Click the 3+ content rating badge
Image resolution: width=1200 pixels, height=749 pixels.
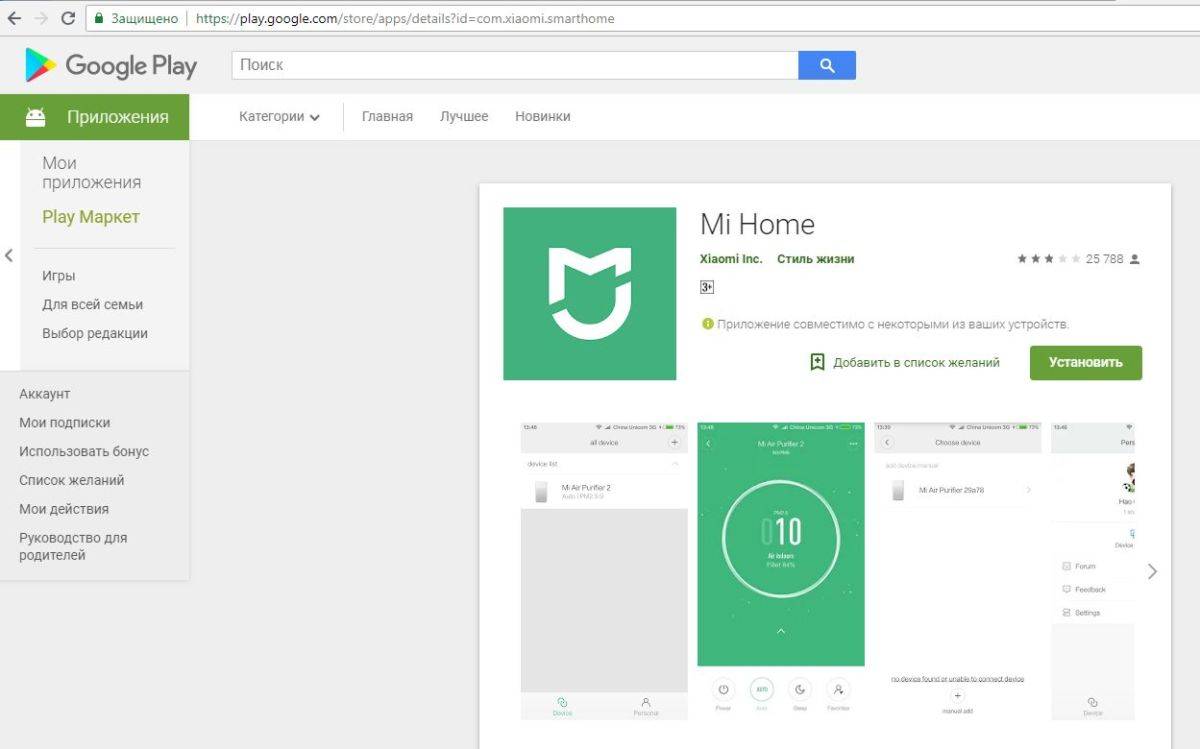pyautogui.click(x=707, y=287)
